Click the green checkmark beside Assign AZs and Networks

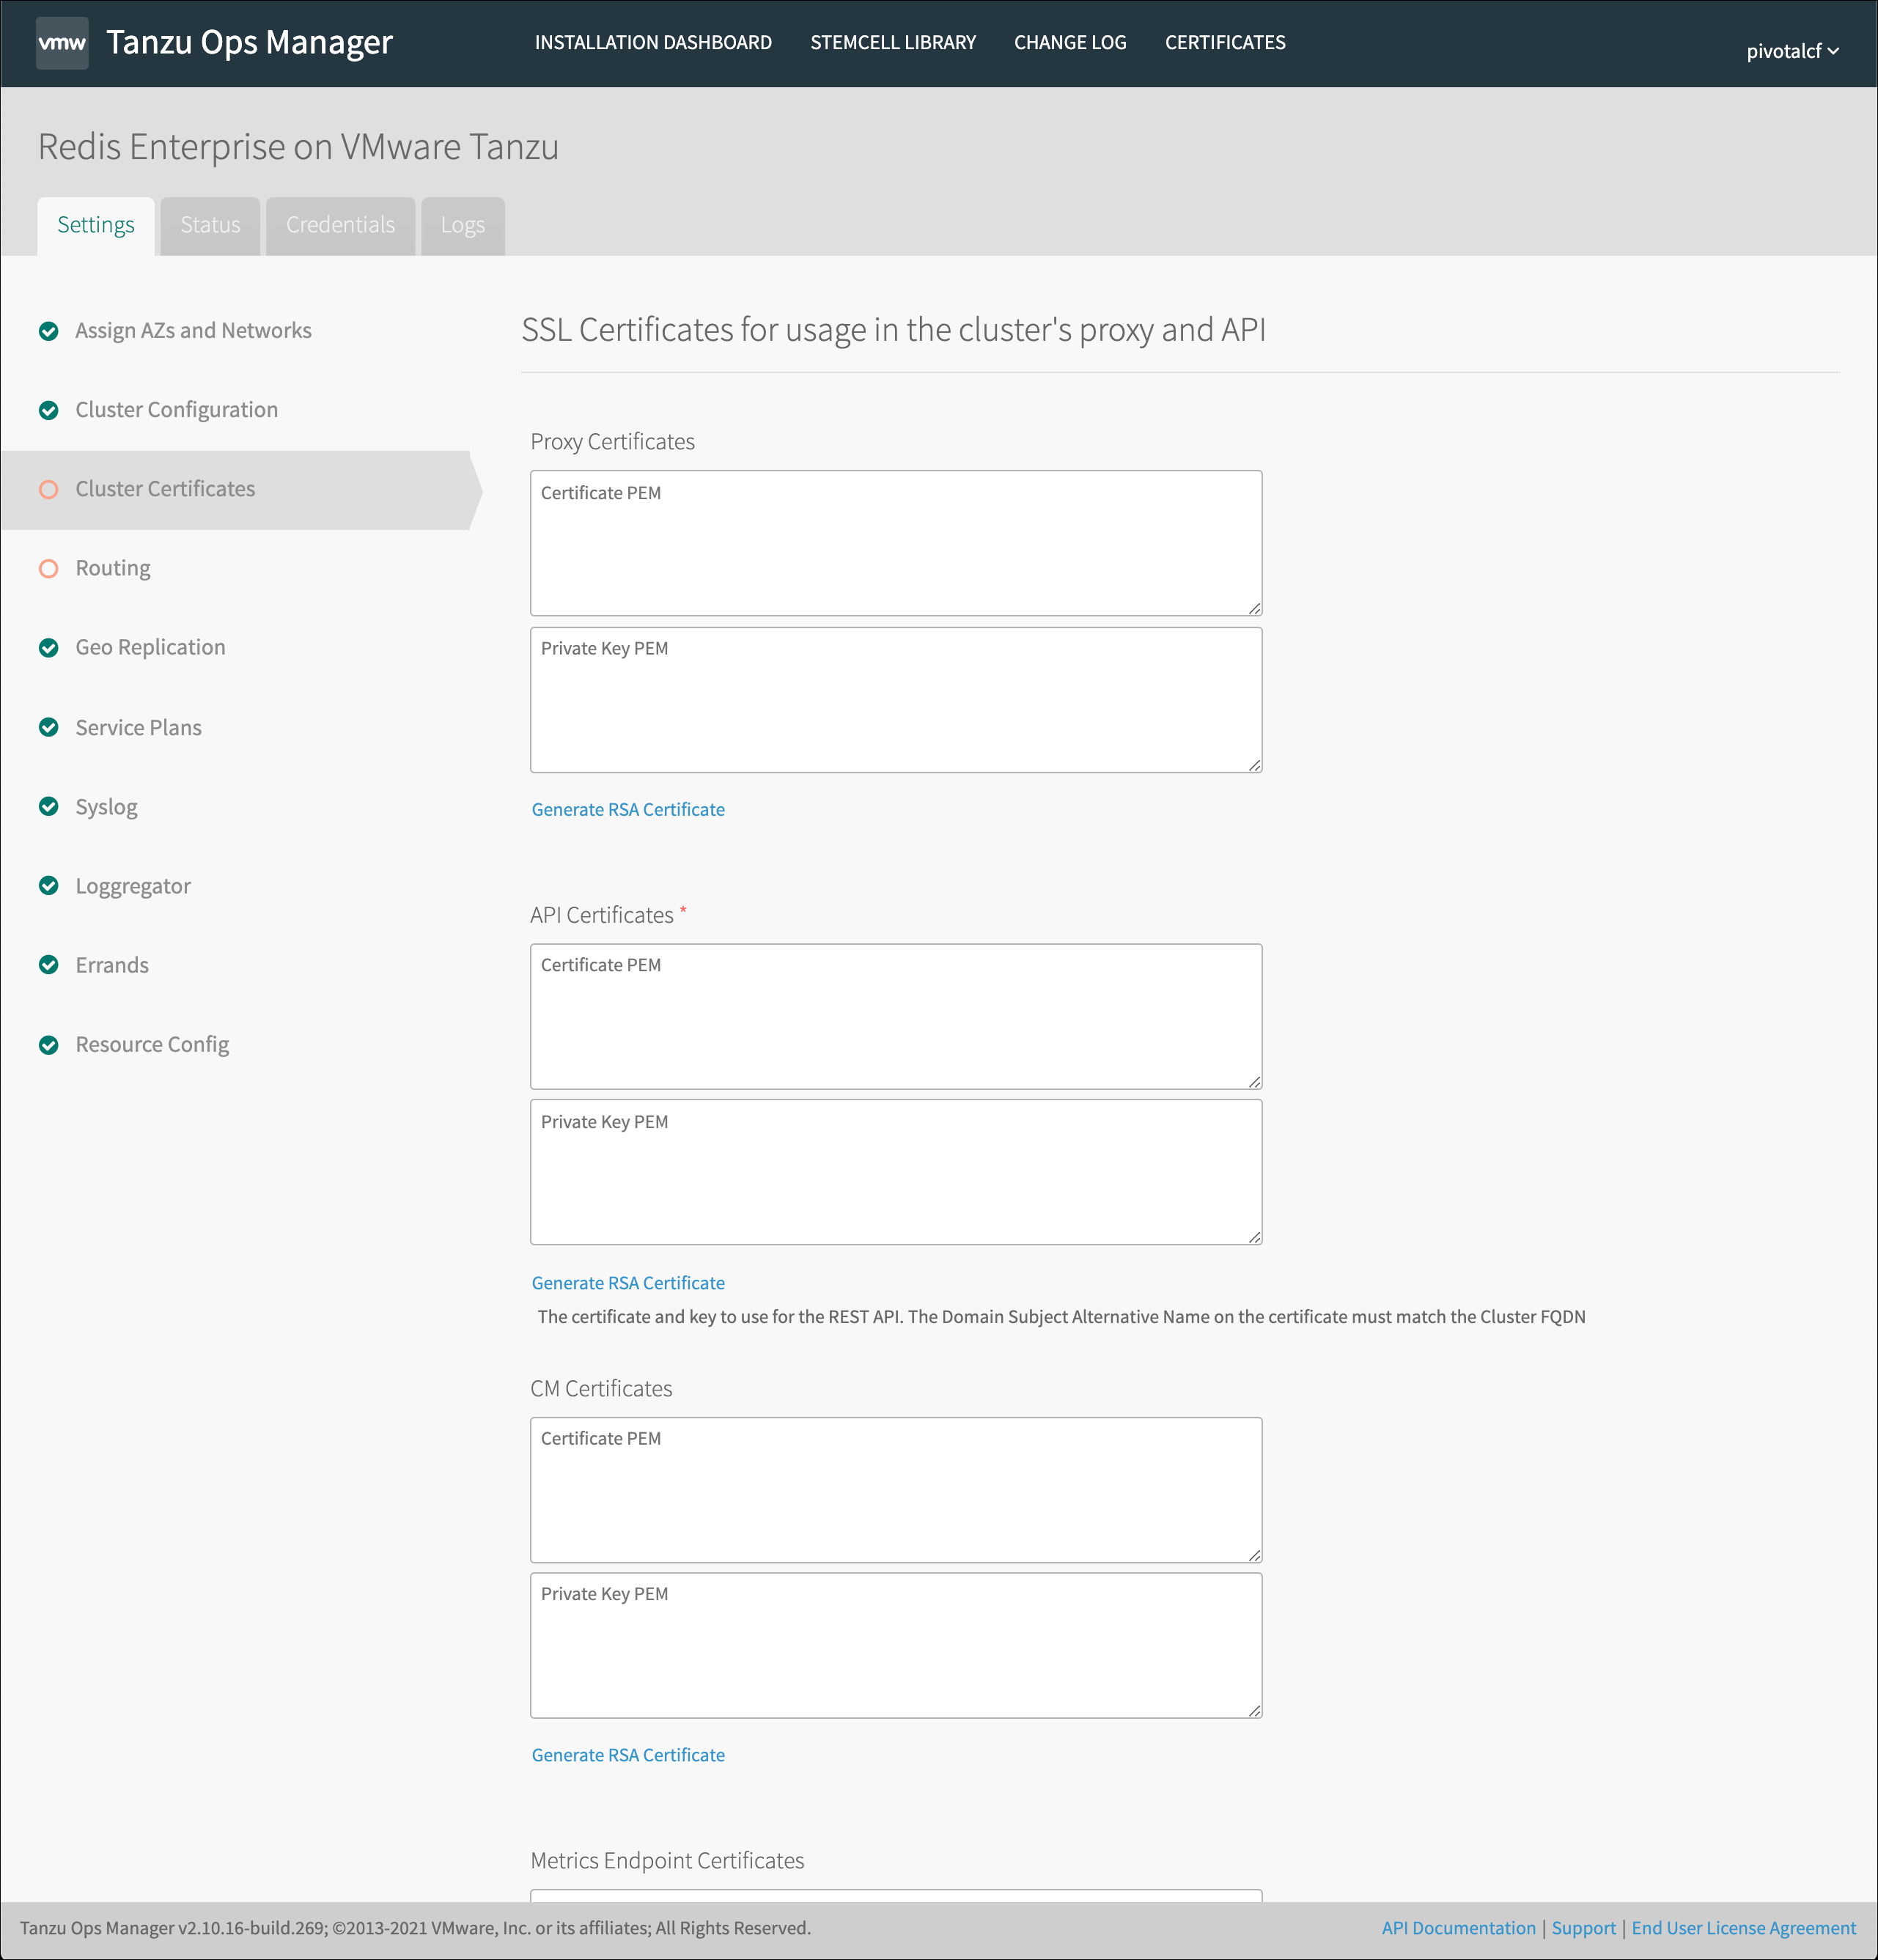48,331
